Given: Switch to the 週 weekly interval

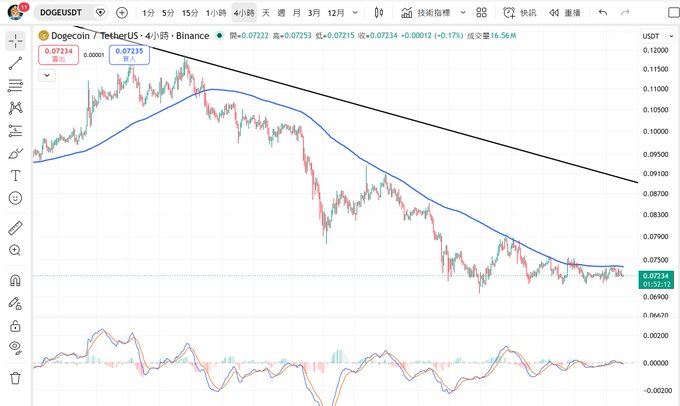Looking at the screenshot, I should click(x=281, y=13).
